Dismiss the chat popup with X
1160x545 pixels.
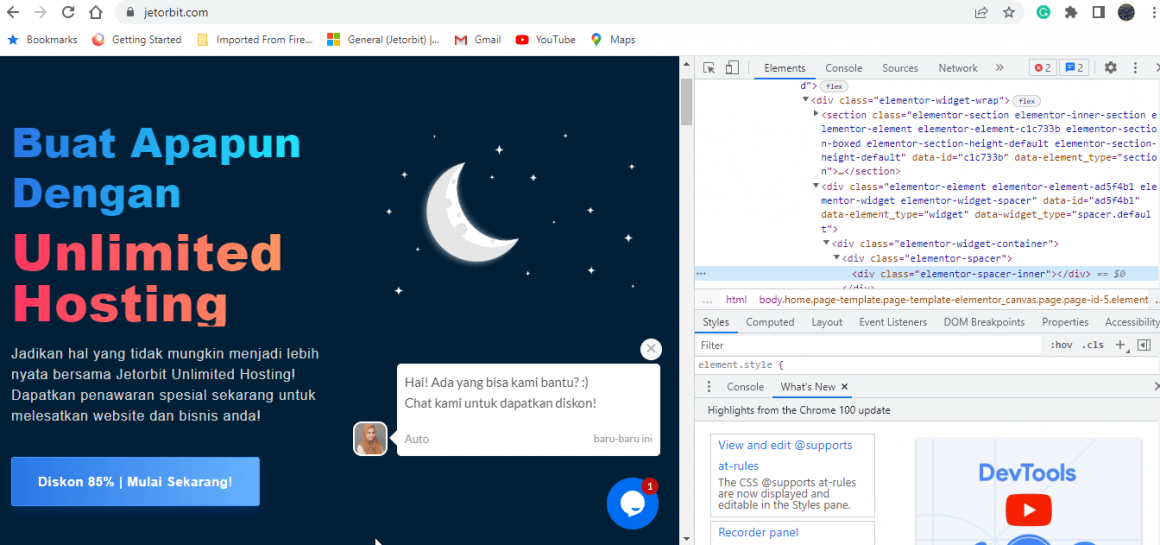651,349
